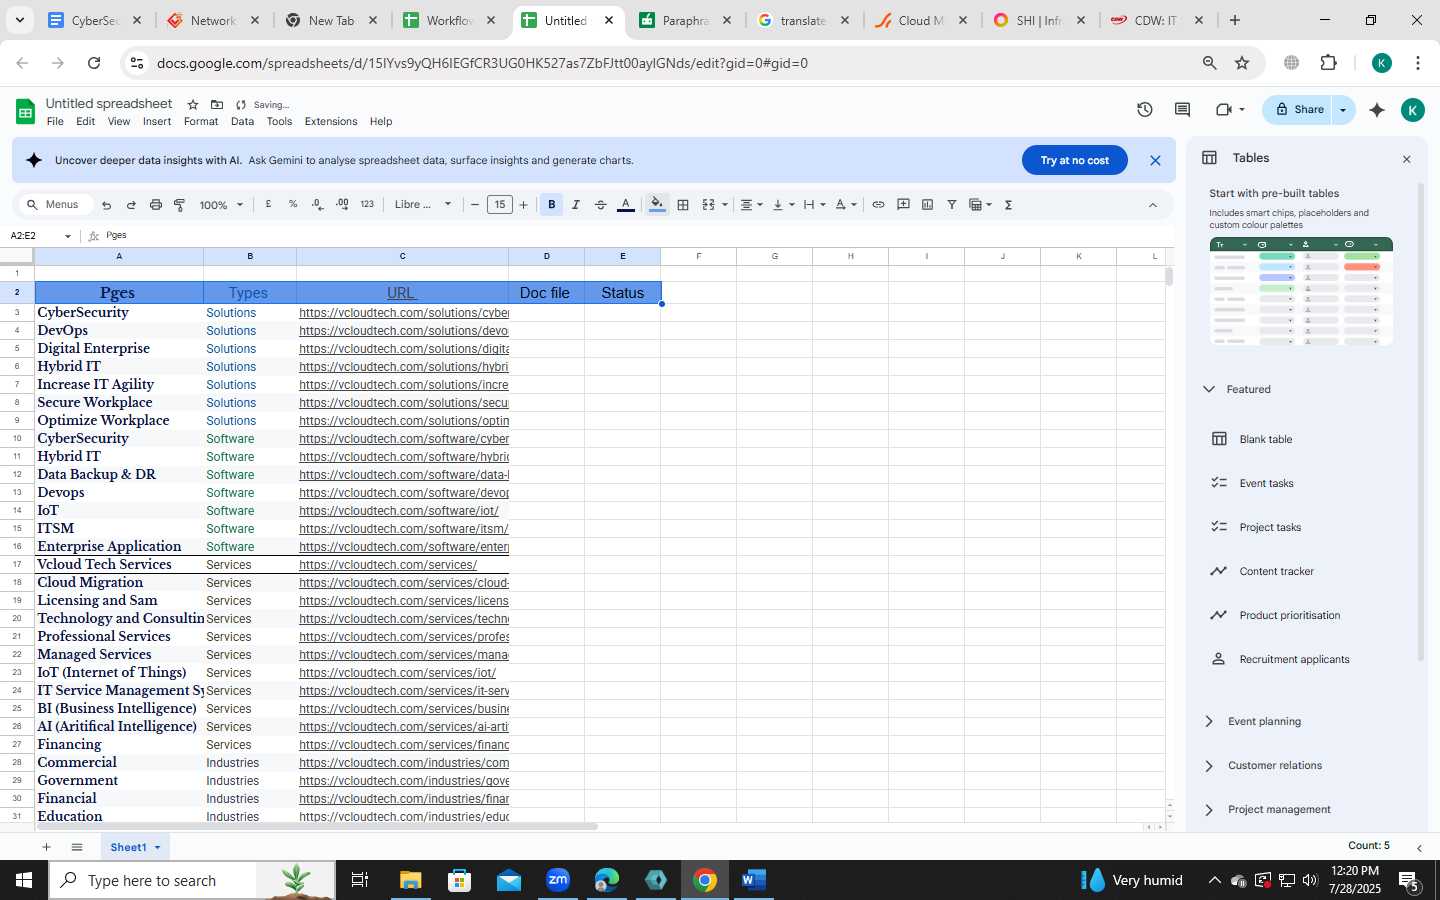The image size is (1440, 900).
Task: Open vertical align dropdown
Action: (x=783, y=205)
